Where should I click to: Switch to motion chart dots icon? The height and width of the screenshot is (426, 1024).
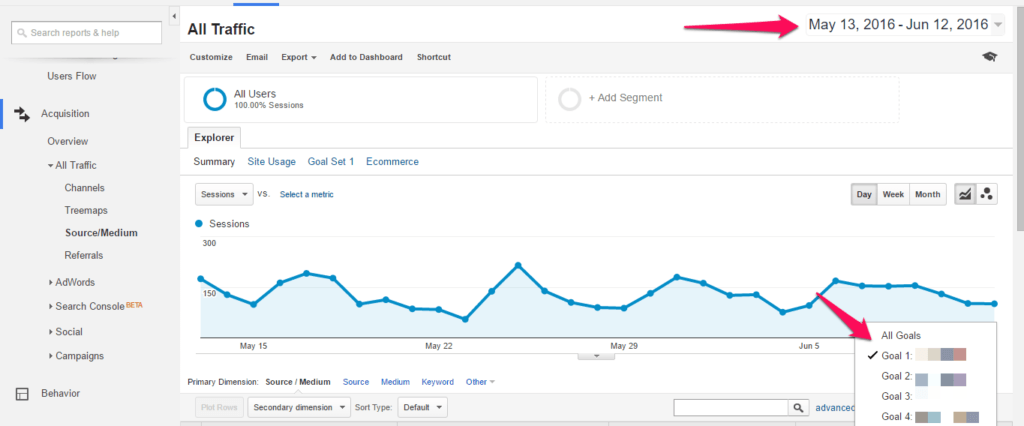[x=987, y=194]
